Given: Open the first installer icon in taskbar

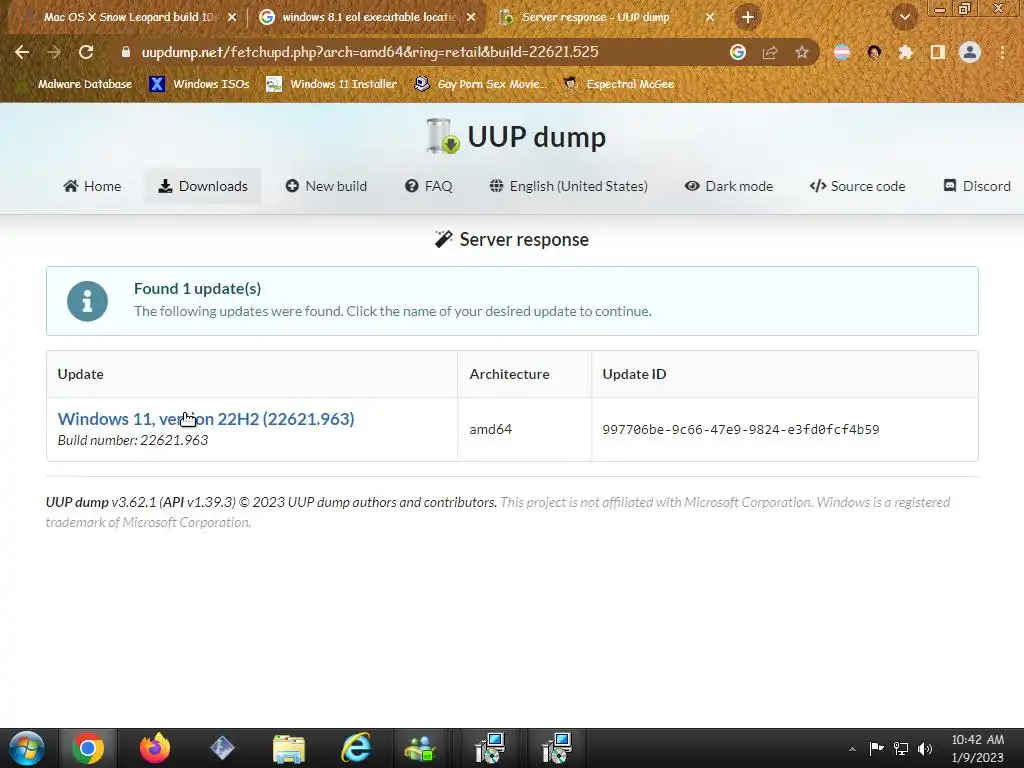Looking at the screenshot, I should 490,748.
